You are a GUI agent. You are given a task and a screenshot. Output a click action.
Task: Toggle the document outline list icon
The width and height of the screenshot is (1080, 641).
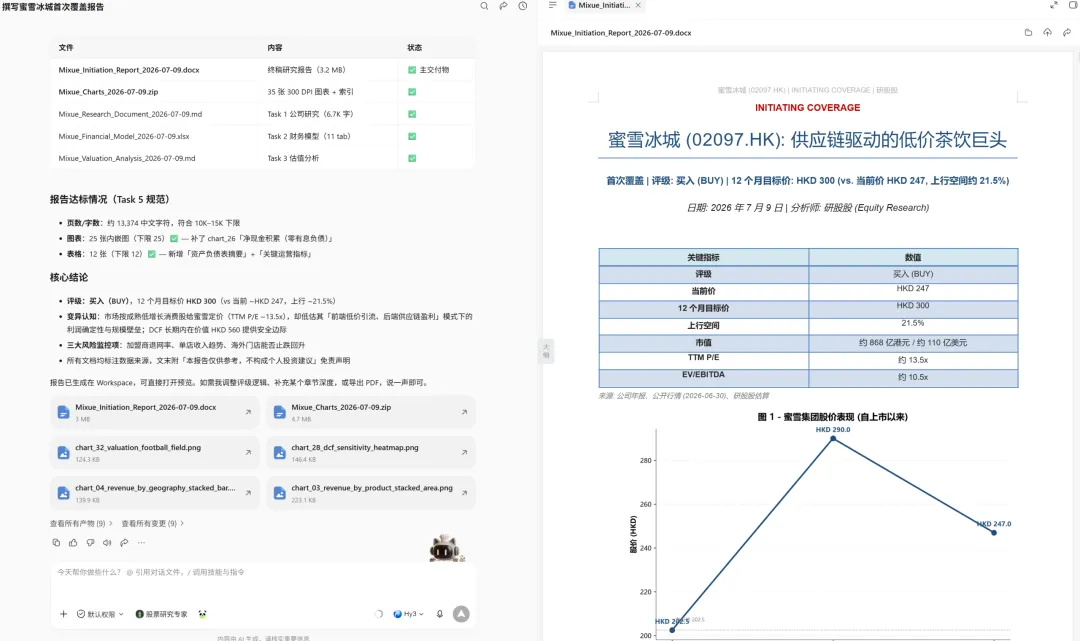pos(552,5)
